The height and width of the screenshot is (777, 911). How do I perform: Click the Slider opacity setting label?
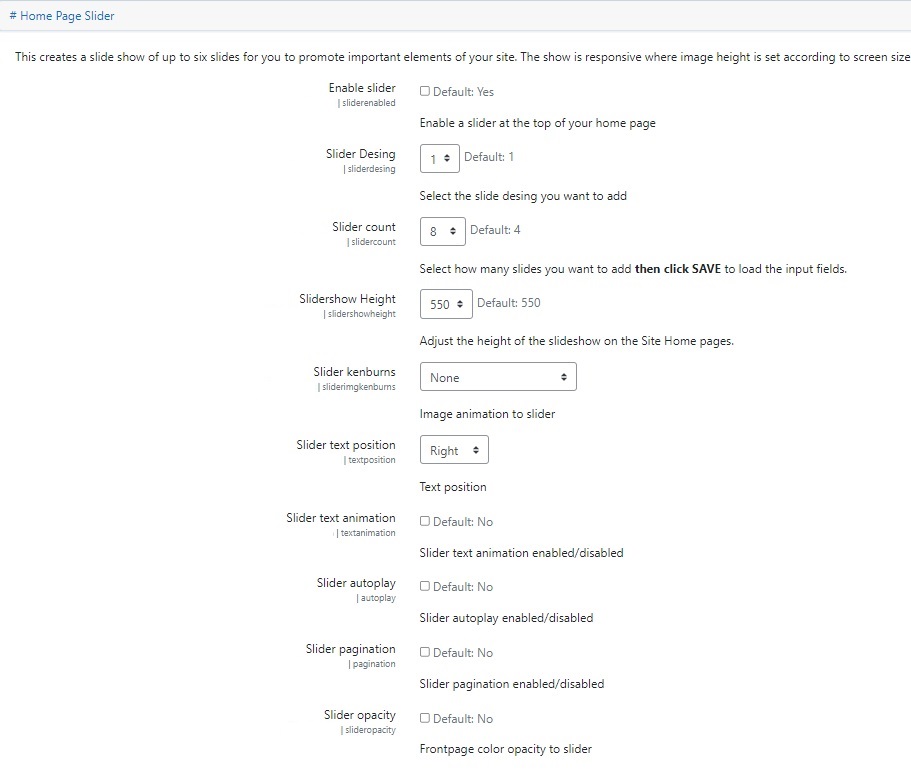(x=360, y=715)
